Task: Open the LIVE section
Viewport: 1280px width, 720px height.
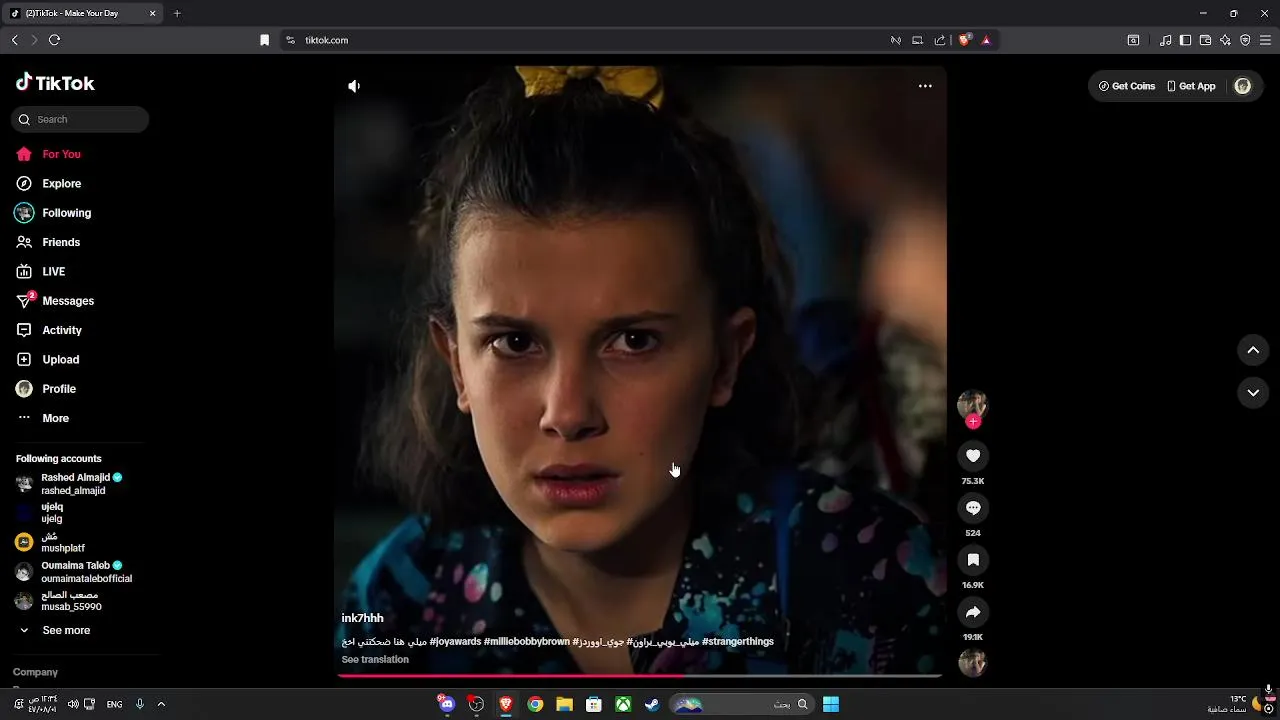Action: [x=40, y=272]
